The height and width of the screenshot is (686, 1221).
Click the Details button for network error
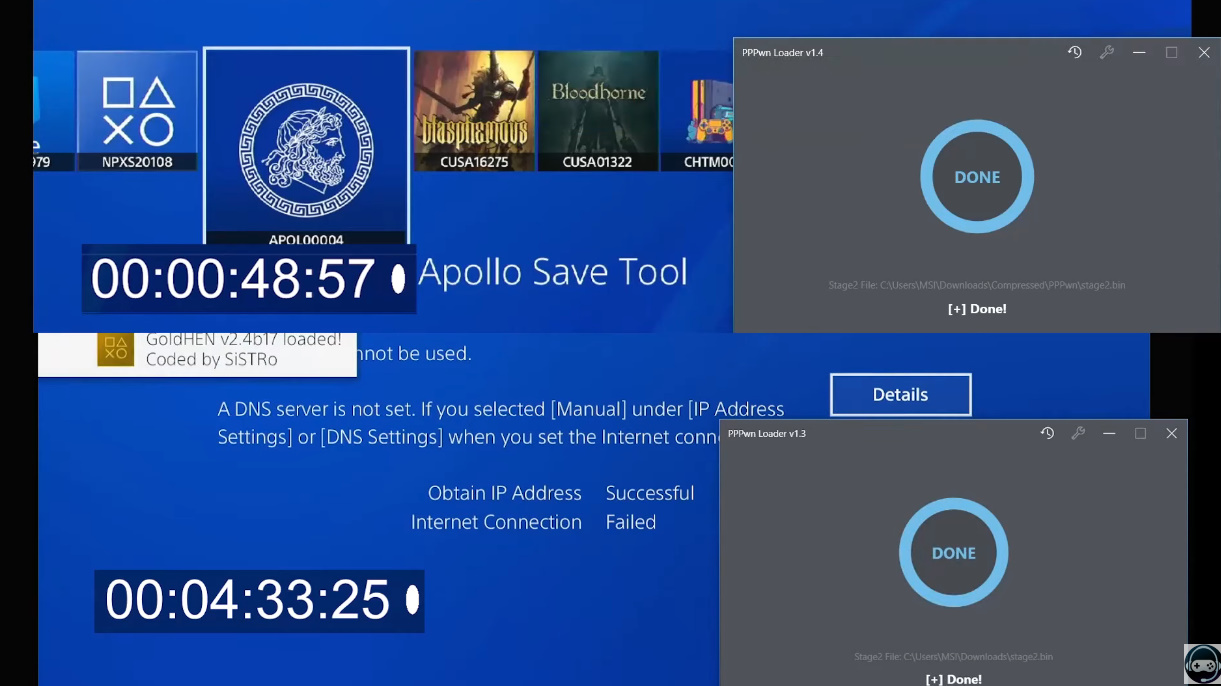899,394
